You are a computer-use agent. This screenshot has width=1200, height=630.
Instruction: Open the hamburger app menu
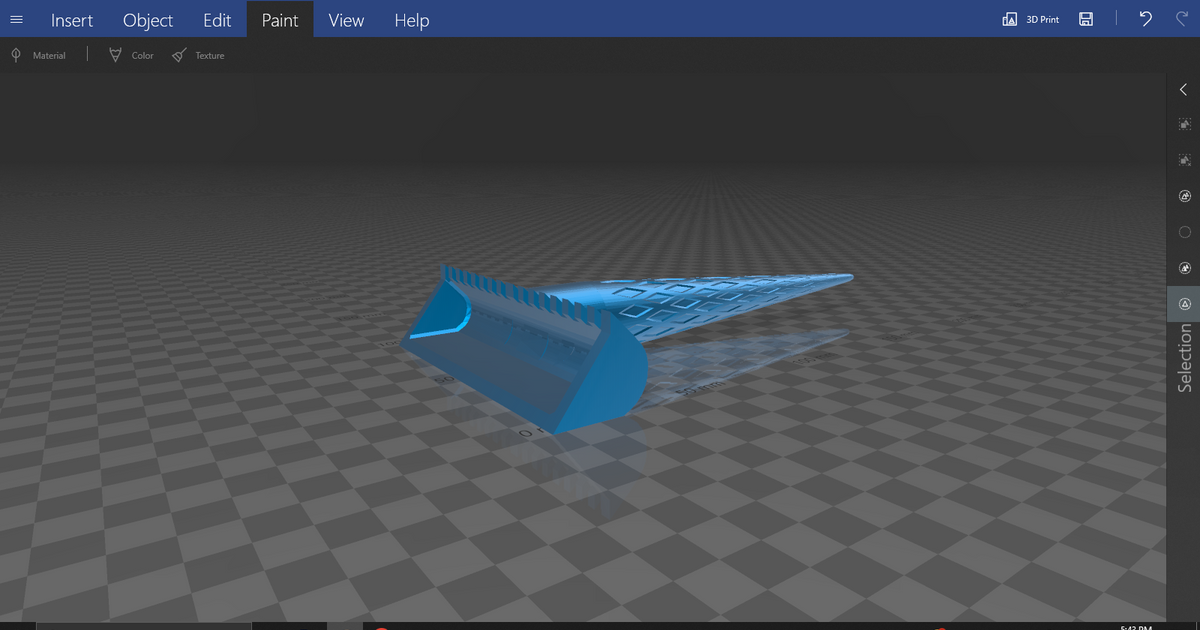(16, 18)
